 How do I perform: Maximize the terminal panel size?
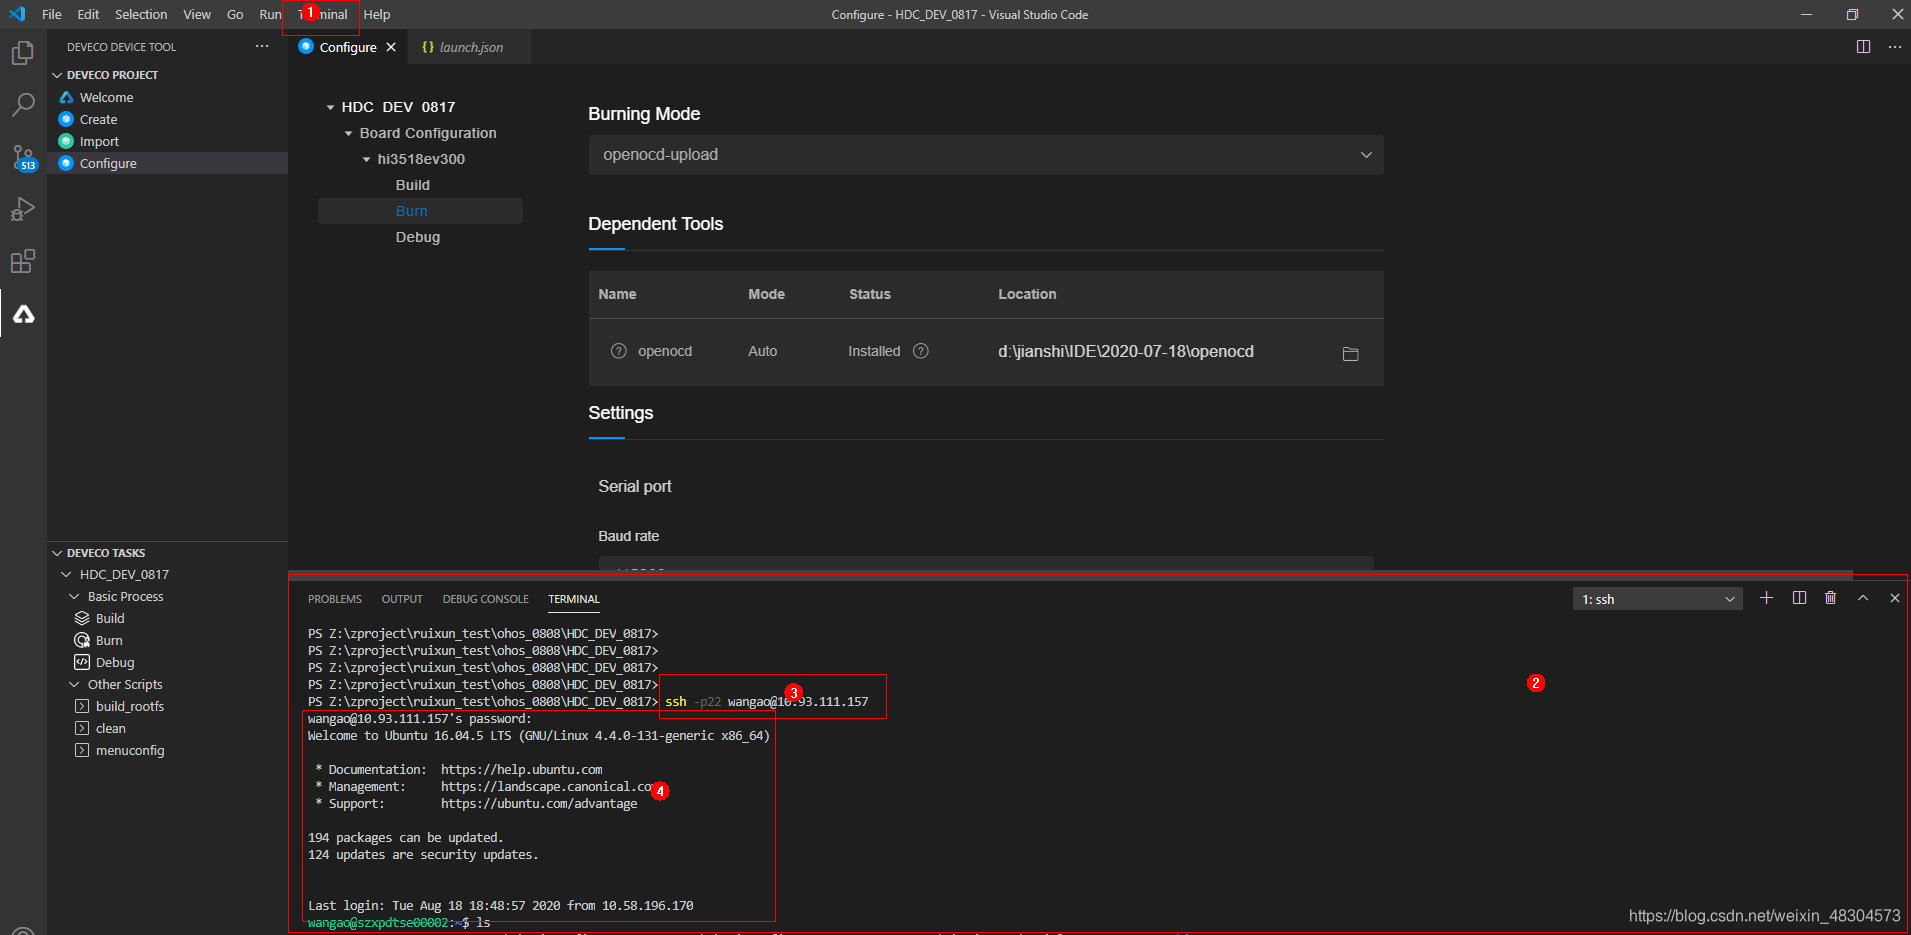click(1862, 598)
